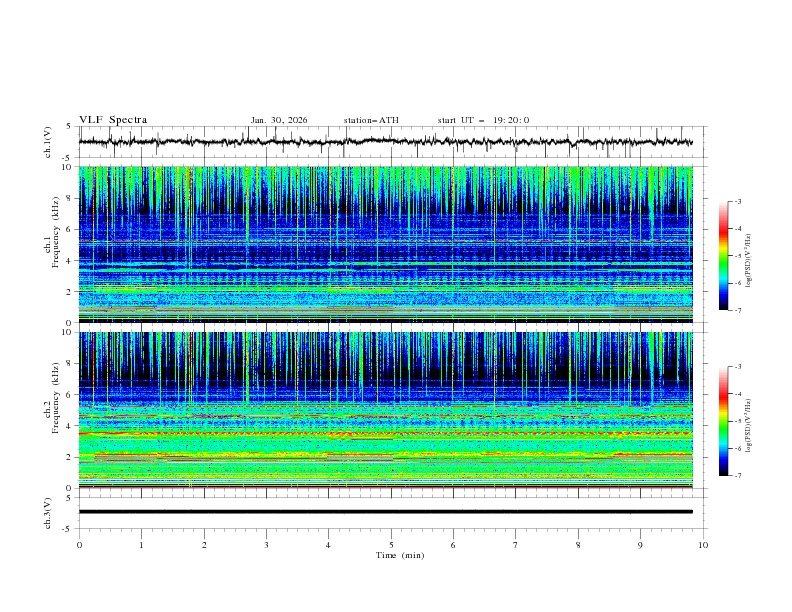Image resolution: width=792 pixels, height=612 pixels.
Task: Click the time axis tick "10"
Action: click(x=703, y=545)
